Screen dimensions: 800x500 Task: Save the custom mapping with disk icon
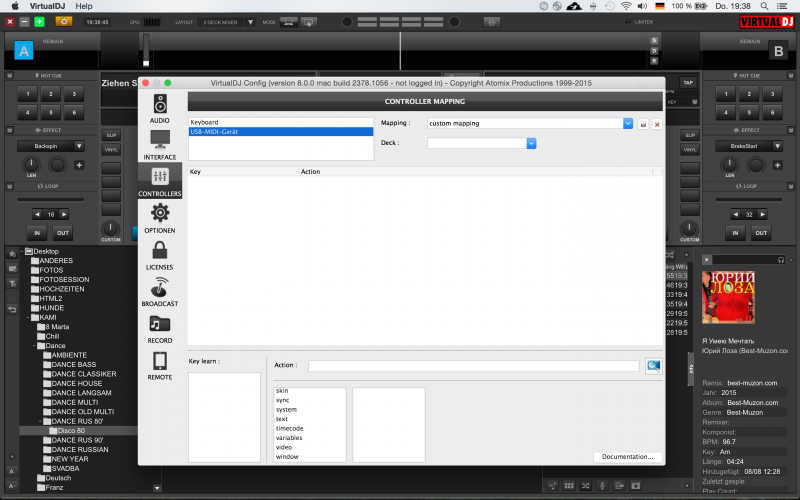(643, 124)
